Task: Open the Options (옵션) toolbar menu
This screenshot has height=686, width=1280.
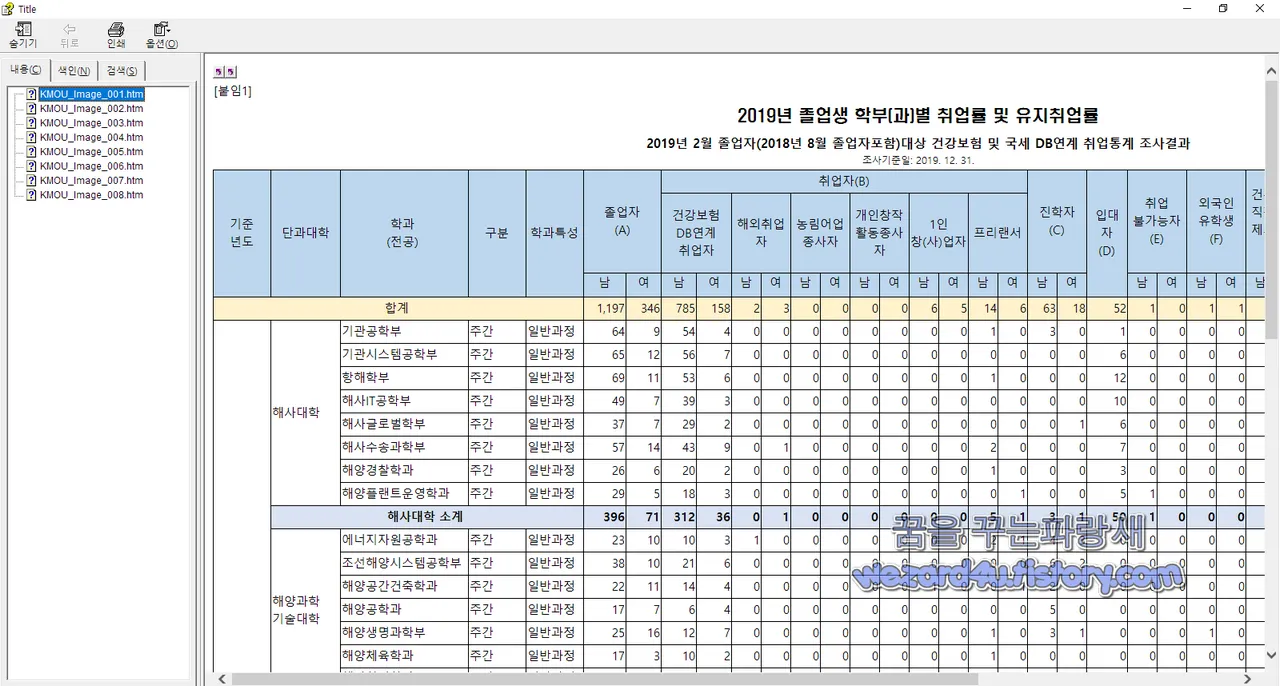Action: (x=162, y=35)
